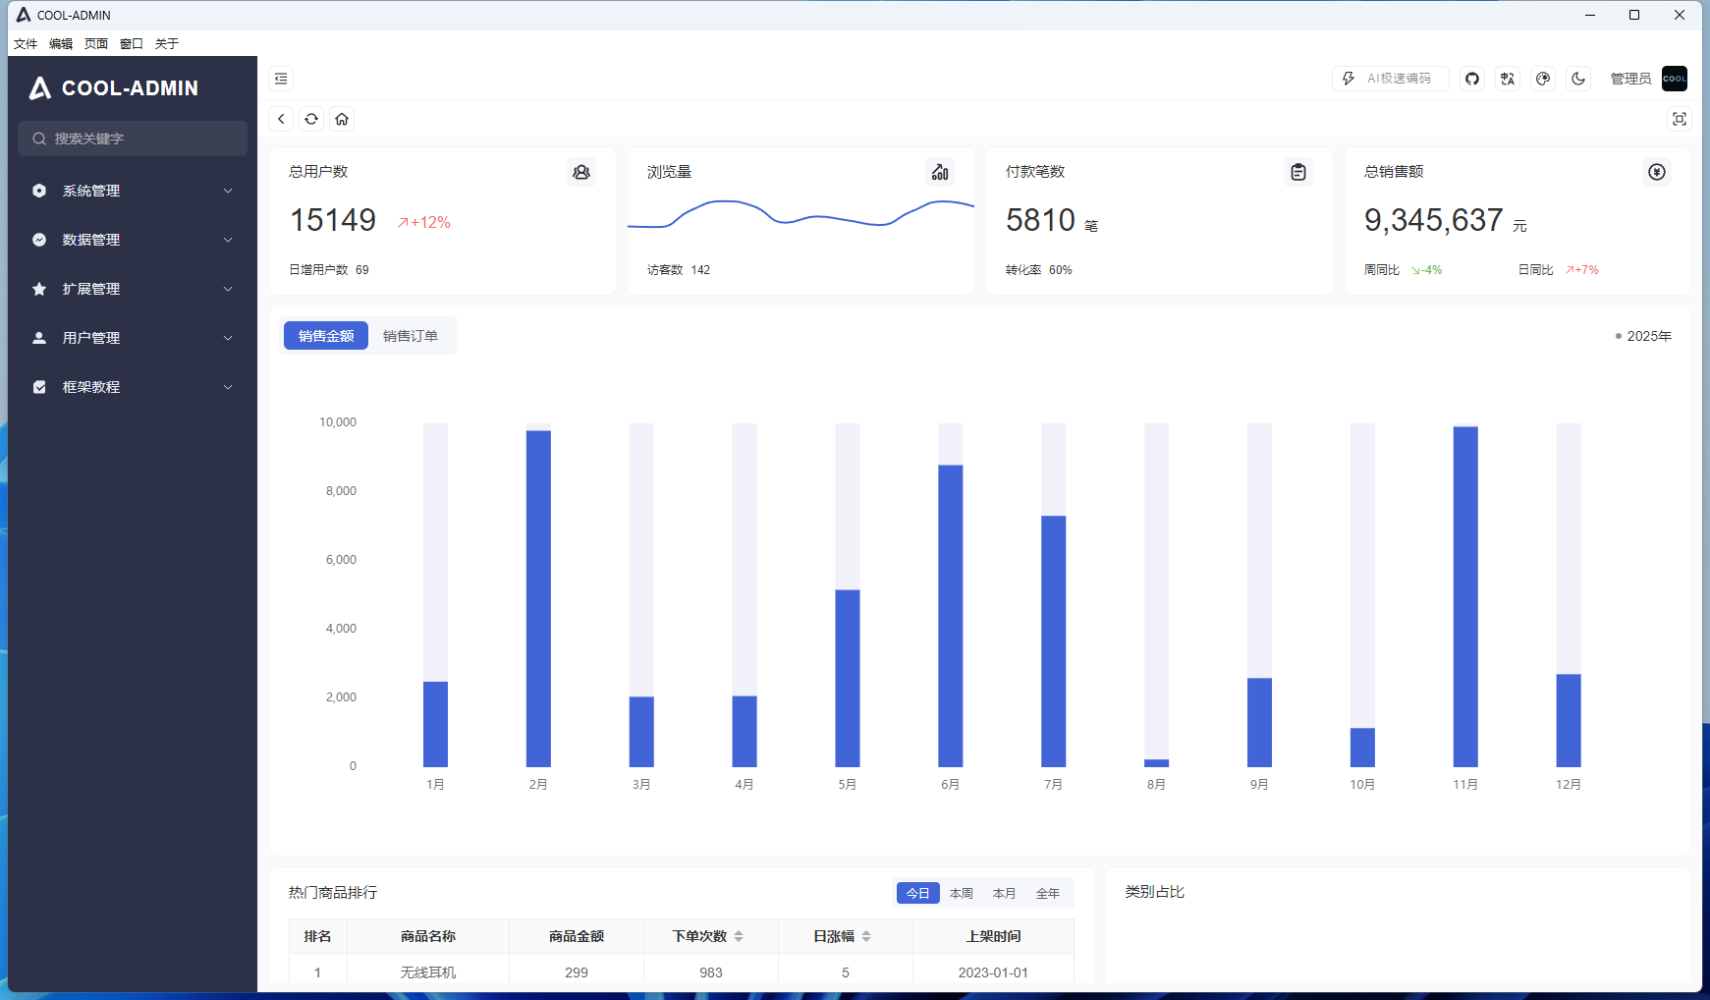Switch to the 全年 filter option
Image resolution: width=1710 pixels, height=1000 pixels.
[x=1049, y=892]
